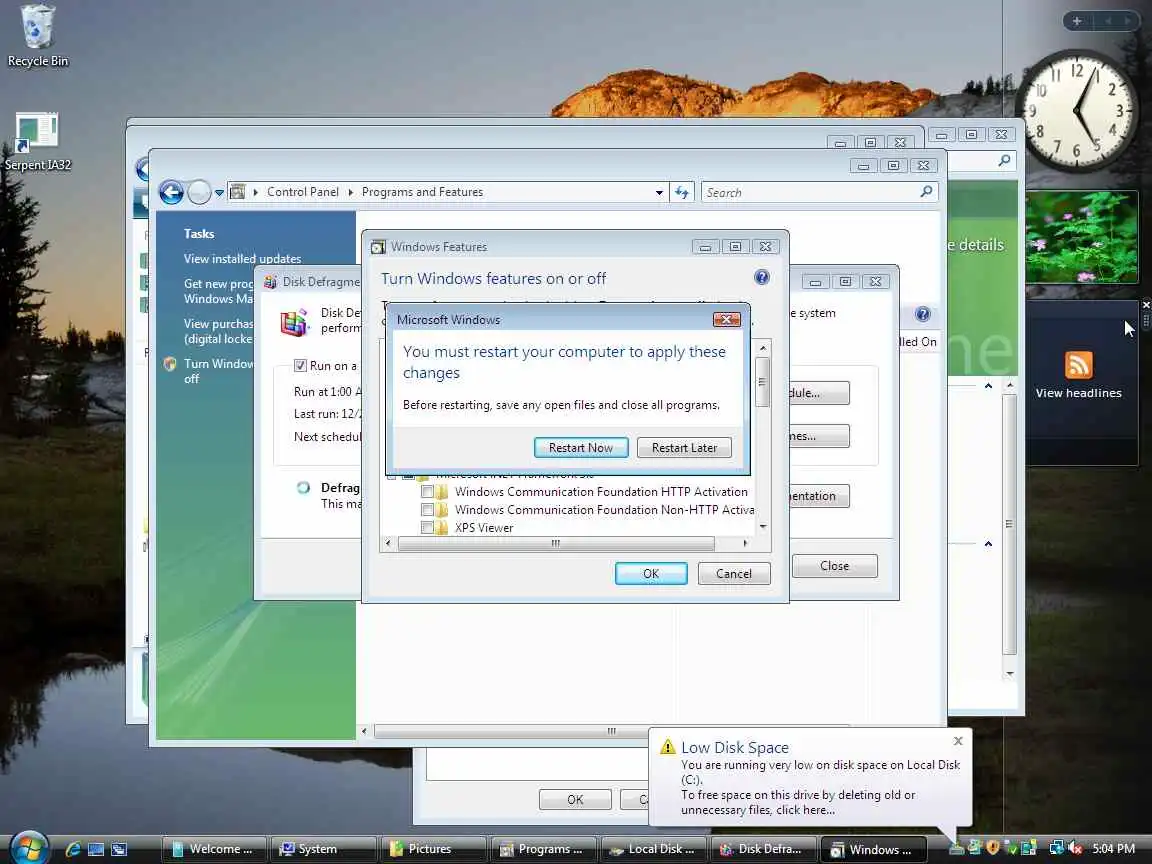The height and width of the screenshot is (864, 1152).
Task: Switch to the Local Disk taskbar button
Action: (x=653, y=849)
